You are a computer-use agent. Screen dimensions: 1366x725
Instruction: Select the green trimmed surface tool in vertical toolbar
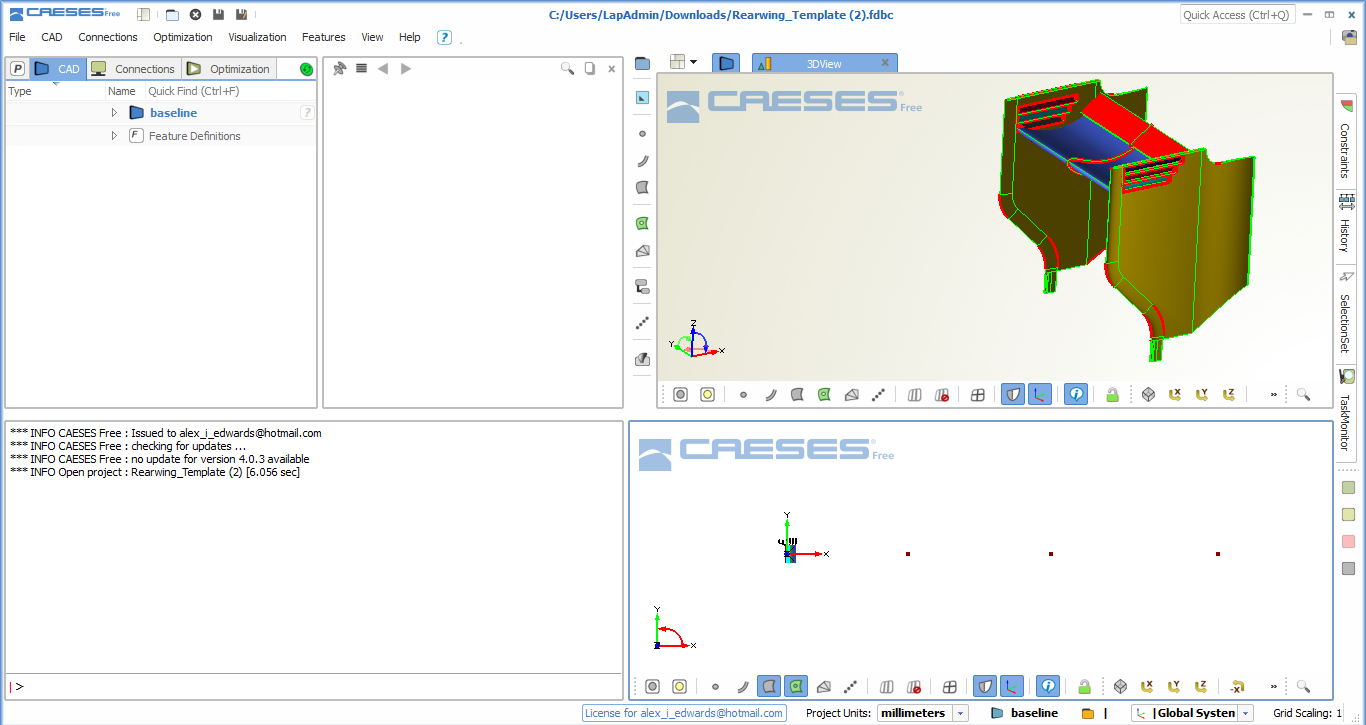[x=642, y=223]
